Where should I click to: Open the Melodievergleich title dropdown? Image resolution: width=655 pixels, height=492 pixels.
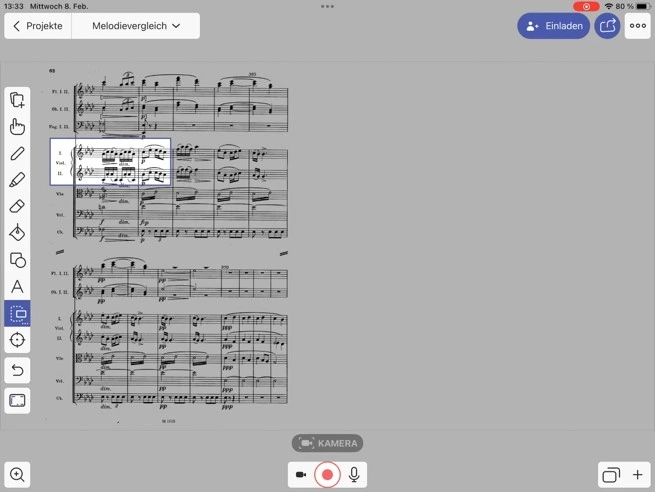(x=136, y=26)
